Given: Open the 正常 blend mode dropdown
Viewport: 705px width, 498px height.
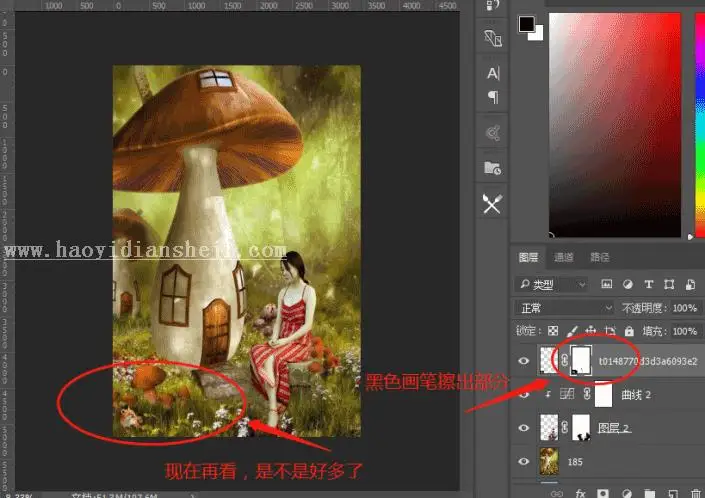Looking at the screenshot, I should click(x=564, y=308).
